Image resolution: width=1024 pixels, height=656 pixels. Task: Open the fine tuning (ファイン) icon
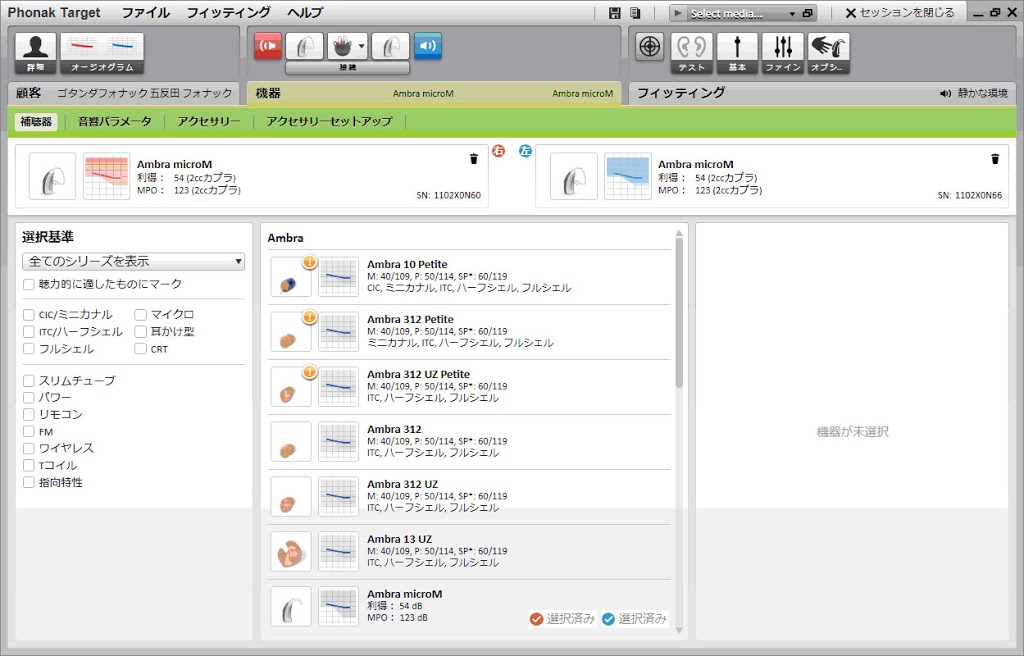tap(783, 53)
